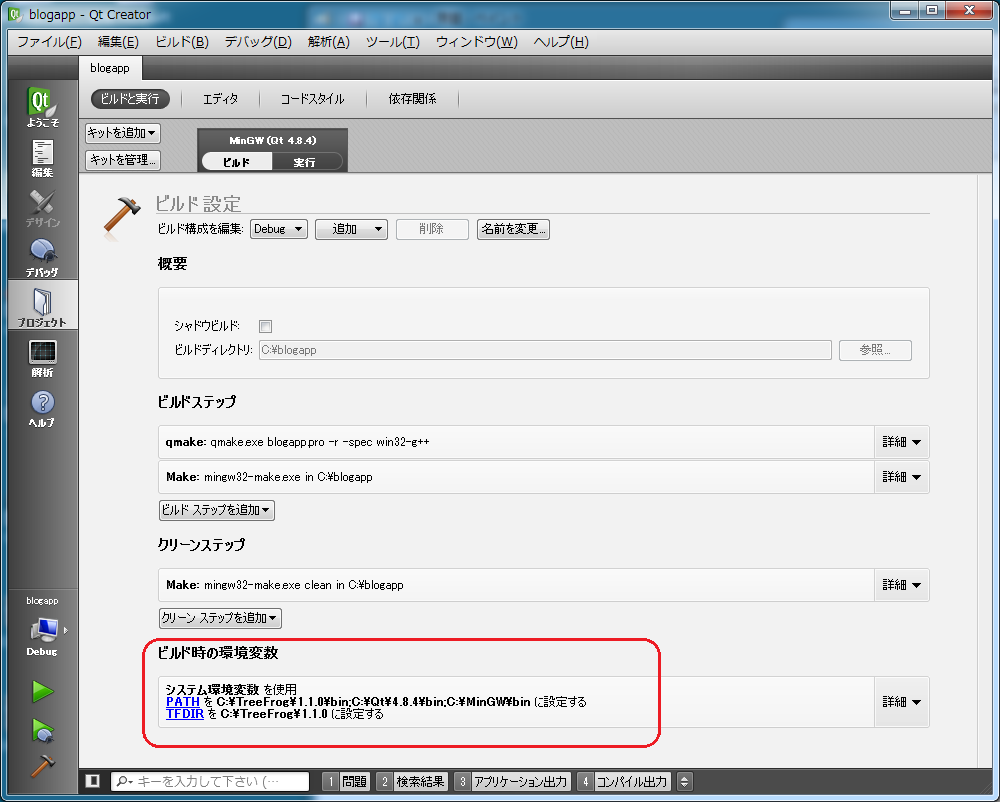Open the クリーン ステップを追加 dropdown
1000x802 pixels.
pyautogui.click(x=220, y=618)
